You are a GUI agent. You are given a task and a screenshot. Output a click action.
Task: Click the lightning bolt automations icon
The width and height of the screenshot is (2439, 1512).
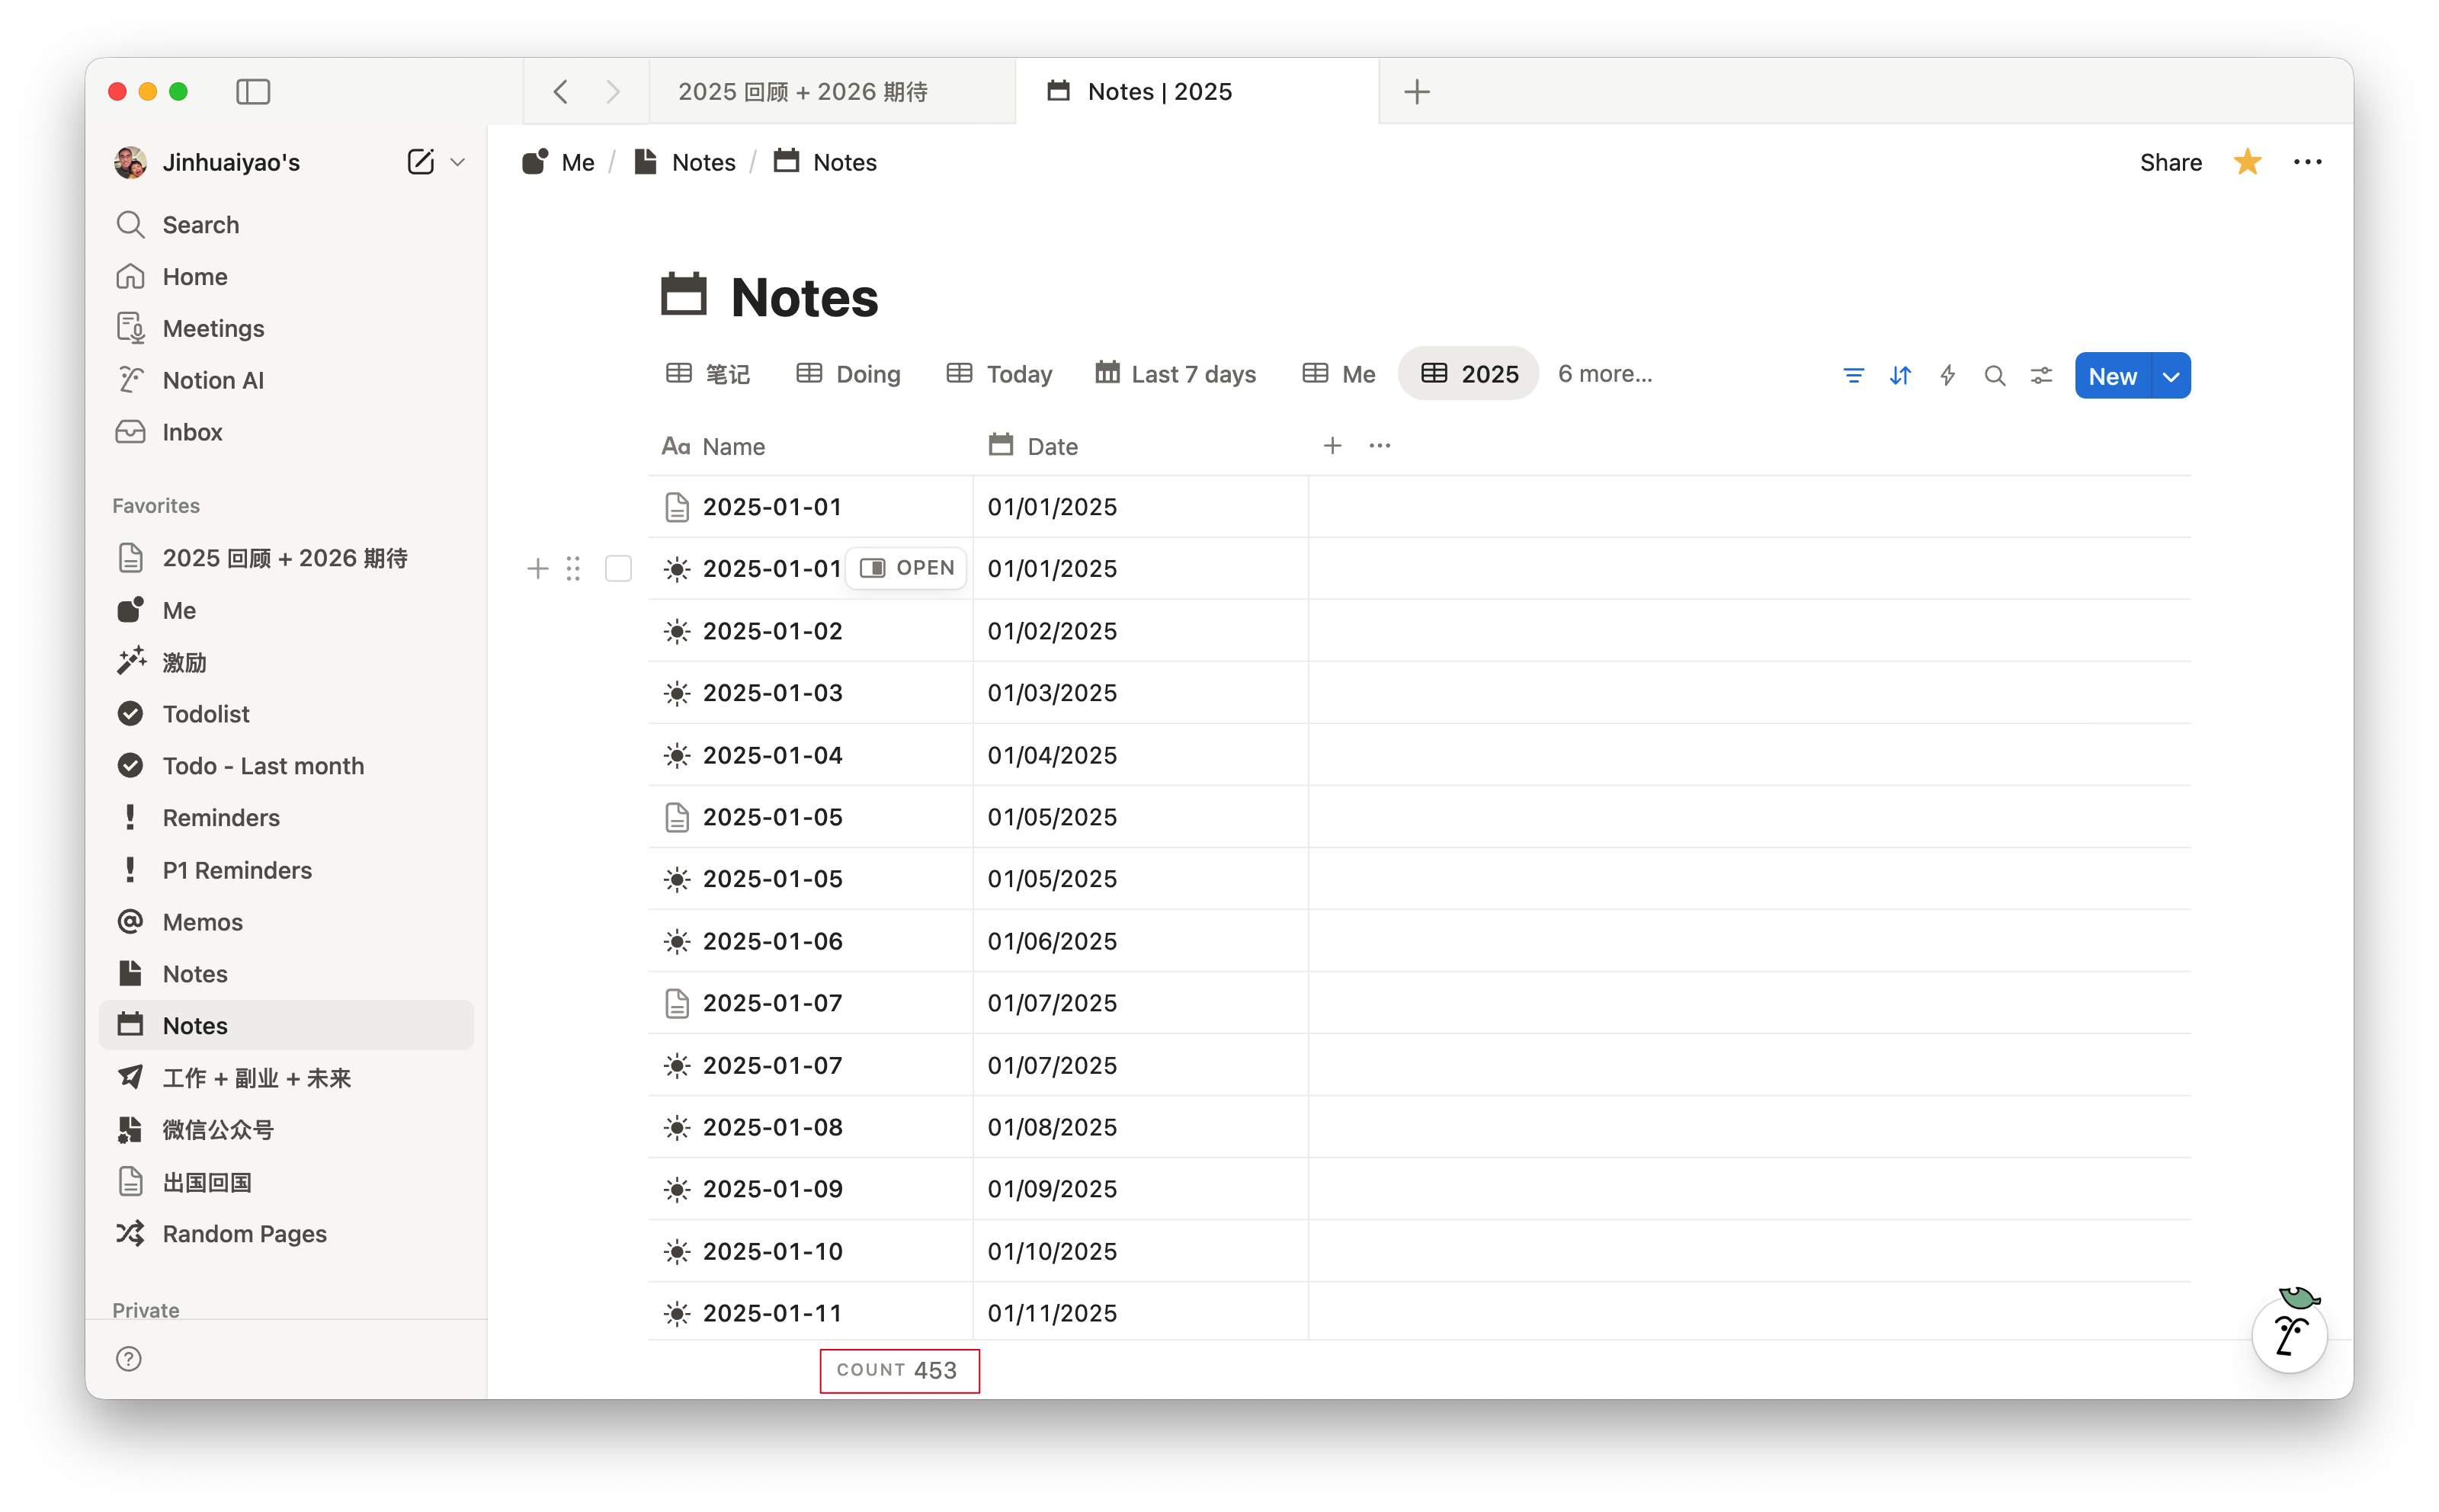coord(1947,376)
